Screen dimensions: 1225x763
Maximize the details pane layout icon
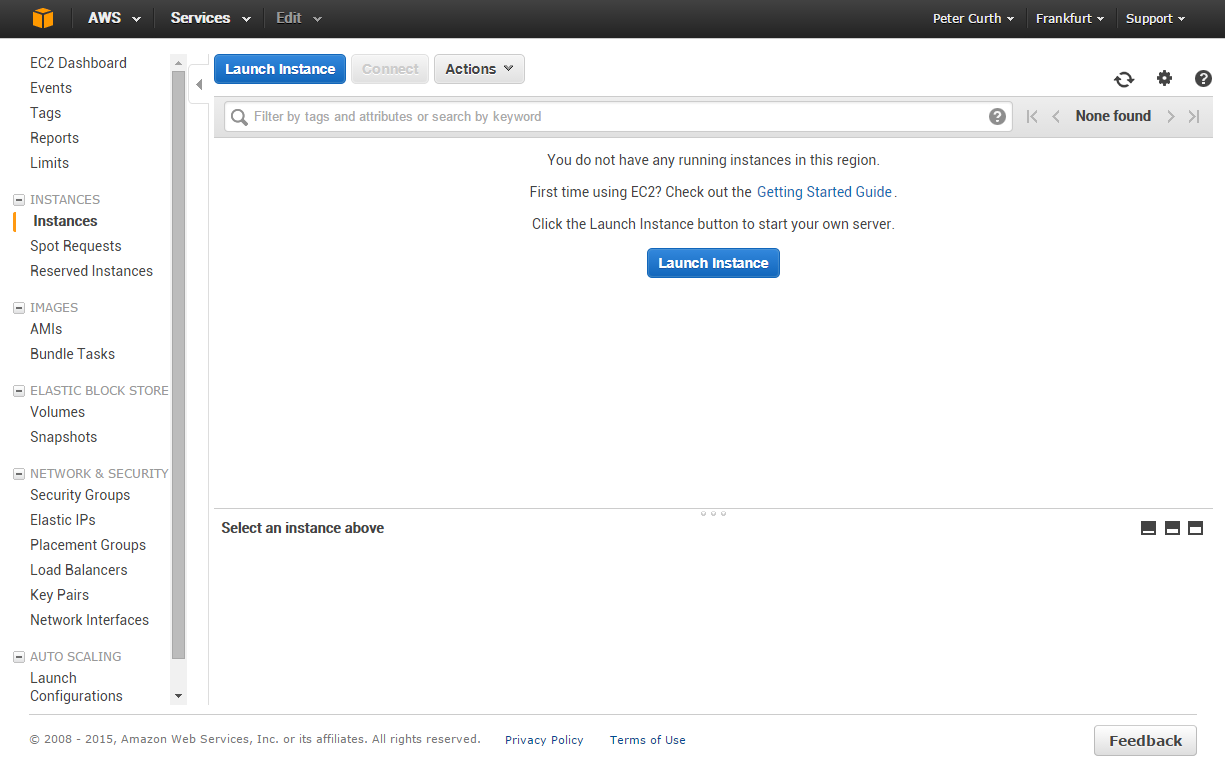point(1195,528)
